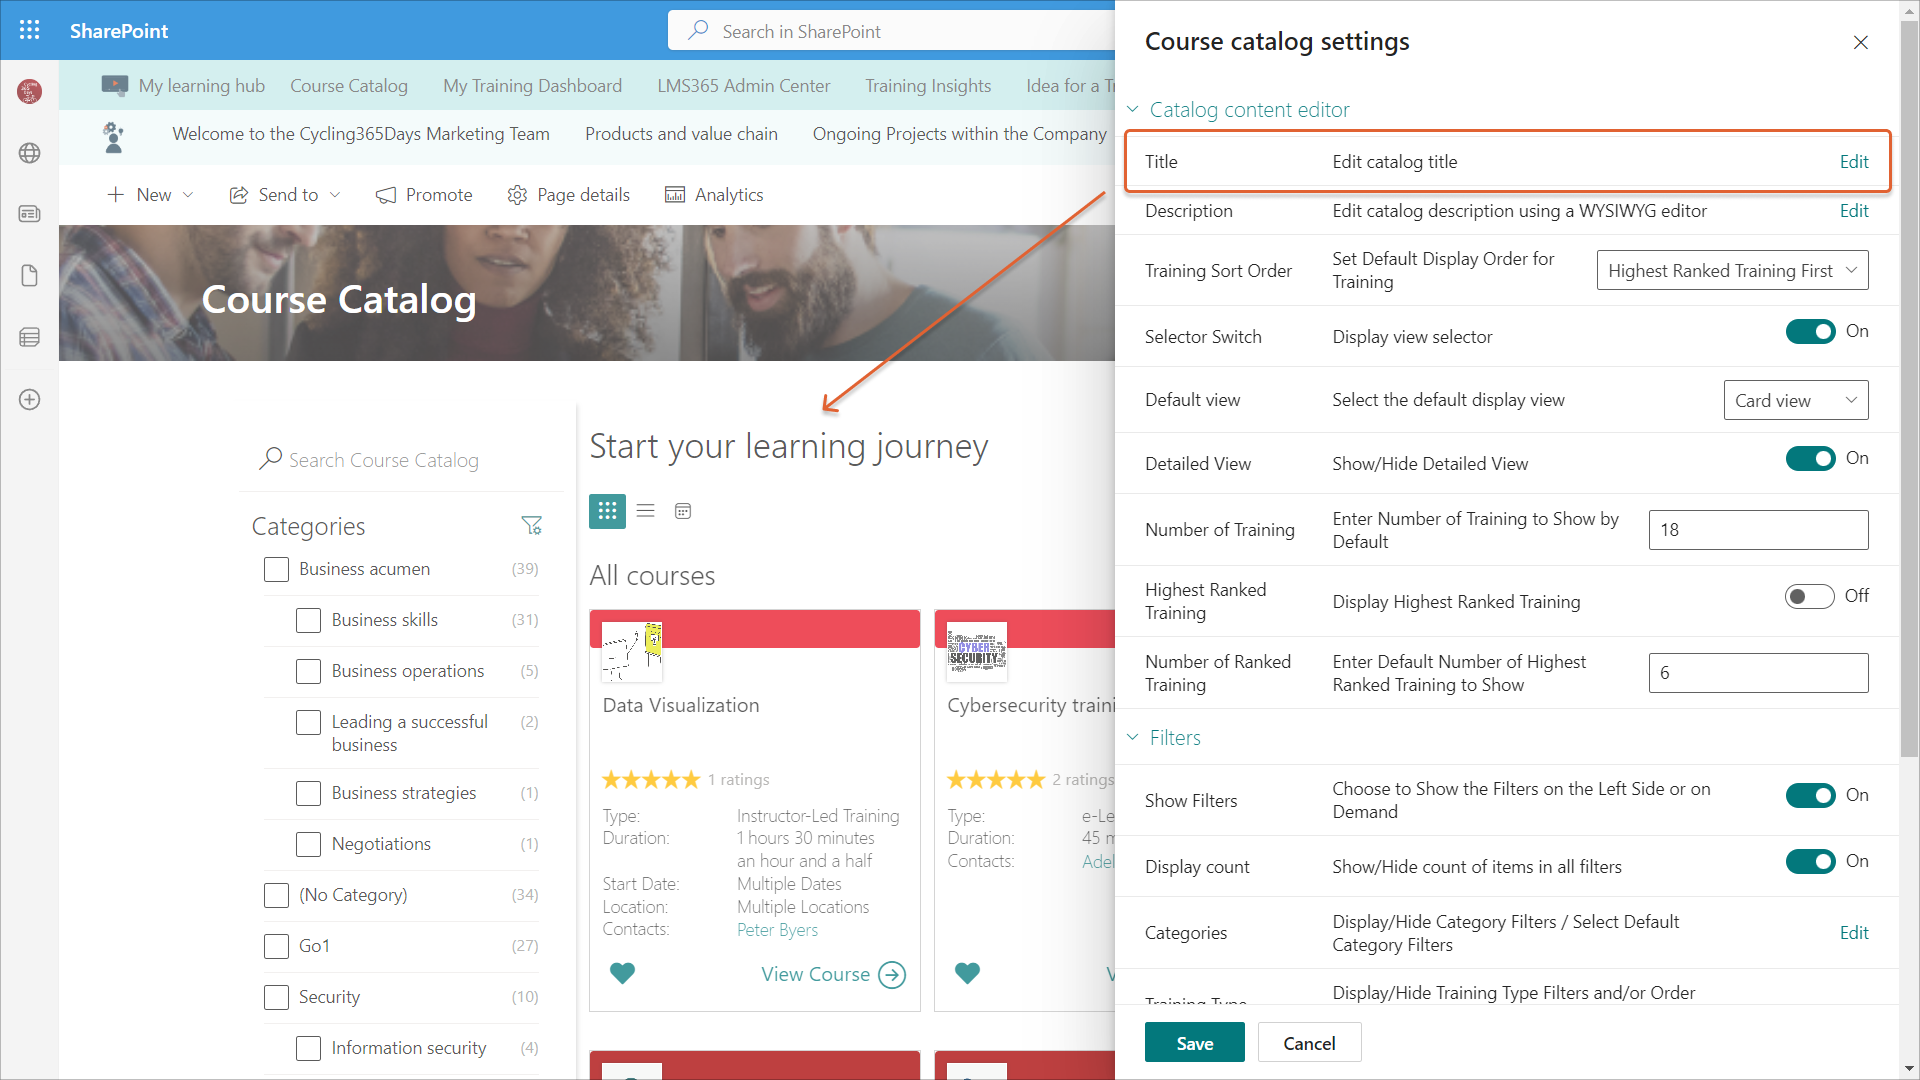Open the SharePoint app launcher waffle icon
Viewport: 1920px width, 1080px height.
tap(30, 30)
